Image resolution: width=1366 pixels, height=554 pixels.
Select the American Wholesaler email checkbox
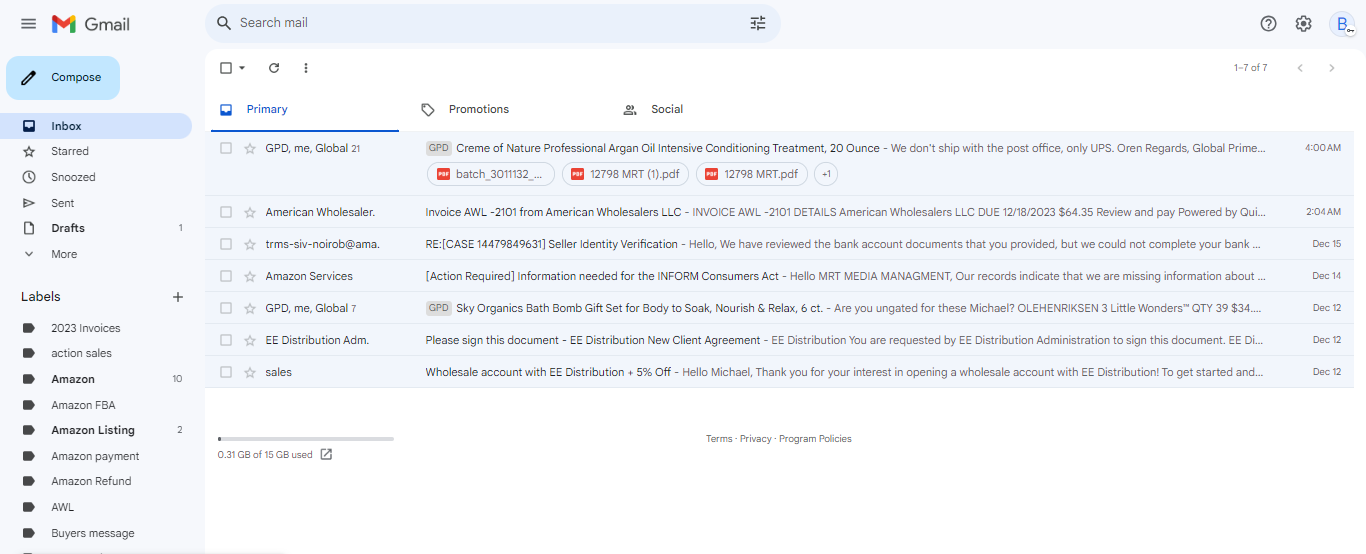pyautogui.click(x=226, y=212)
